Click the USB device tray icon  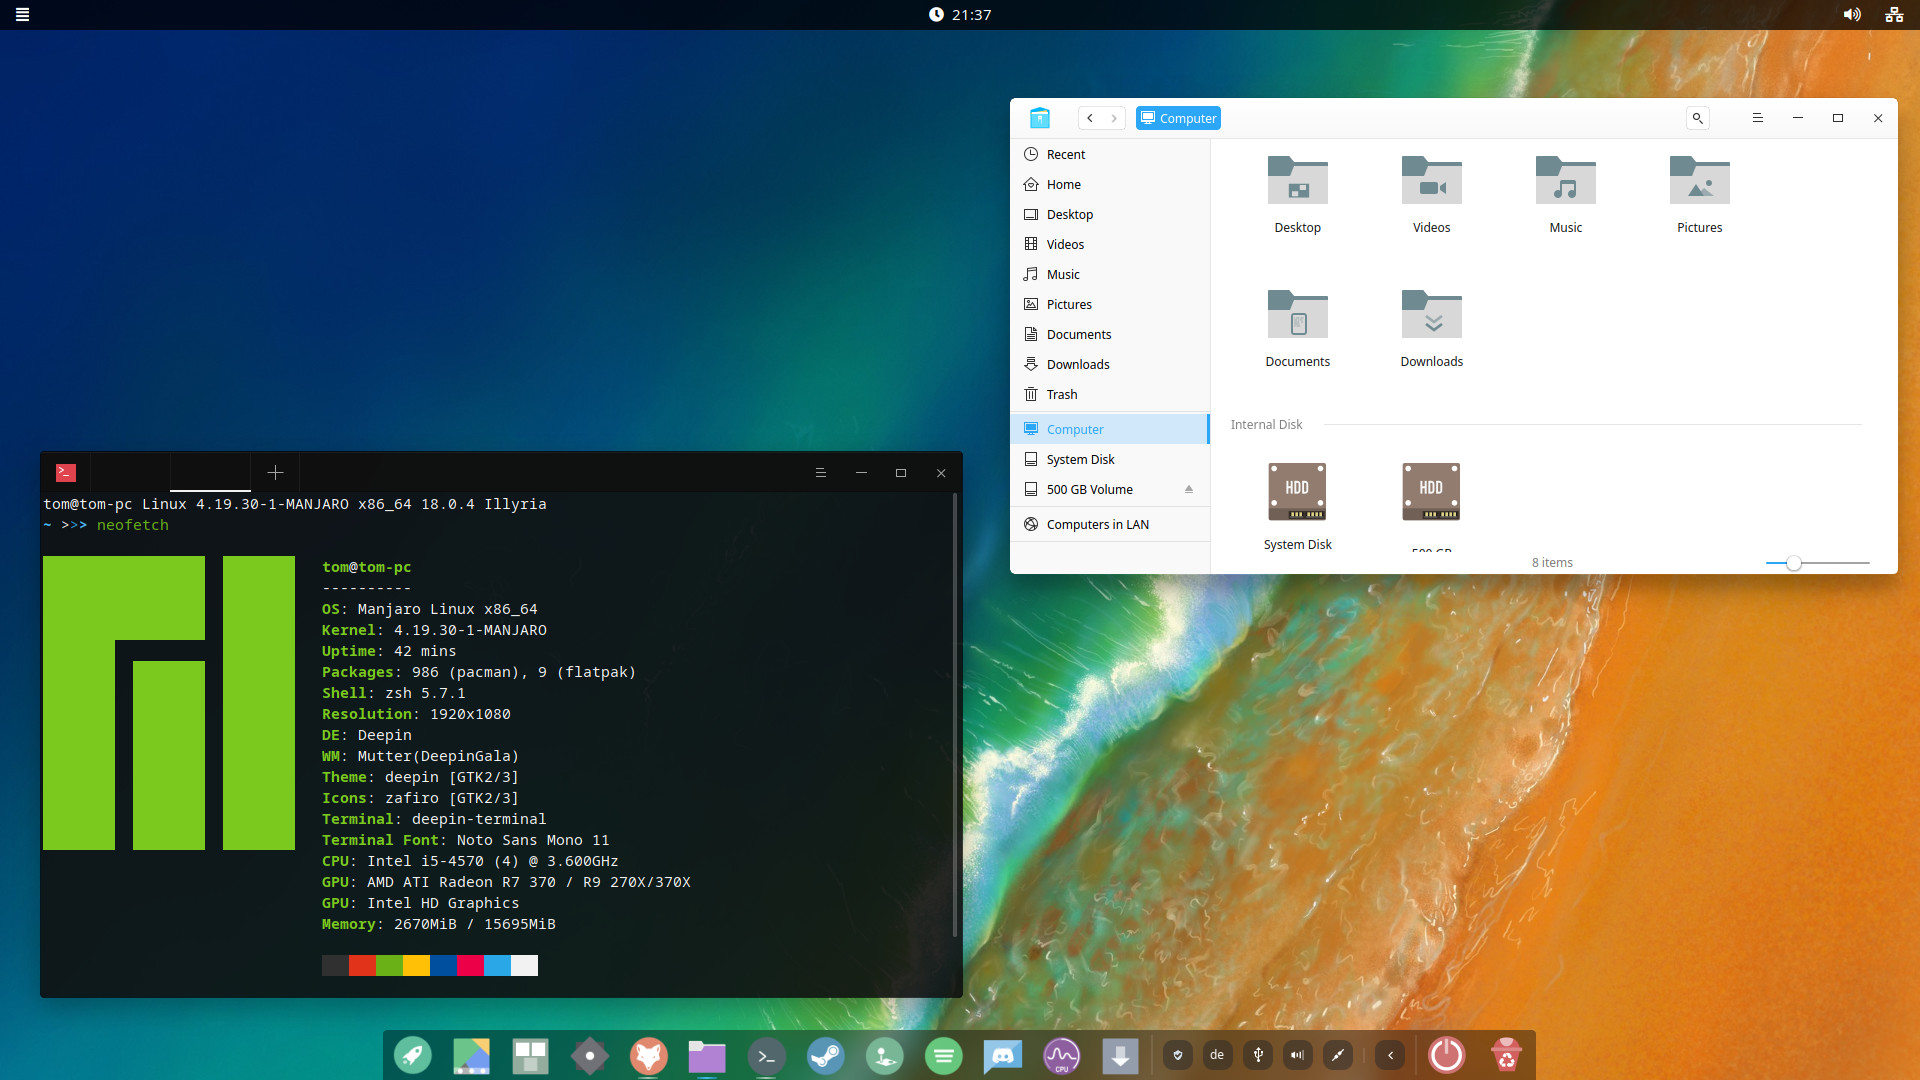1258,1055
